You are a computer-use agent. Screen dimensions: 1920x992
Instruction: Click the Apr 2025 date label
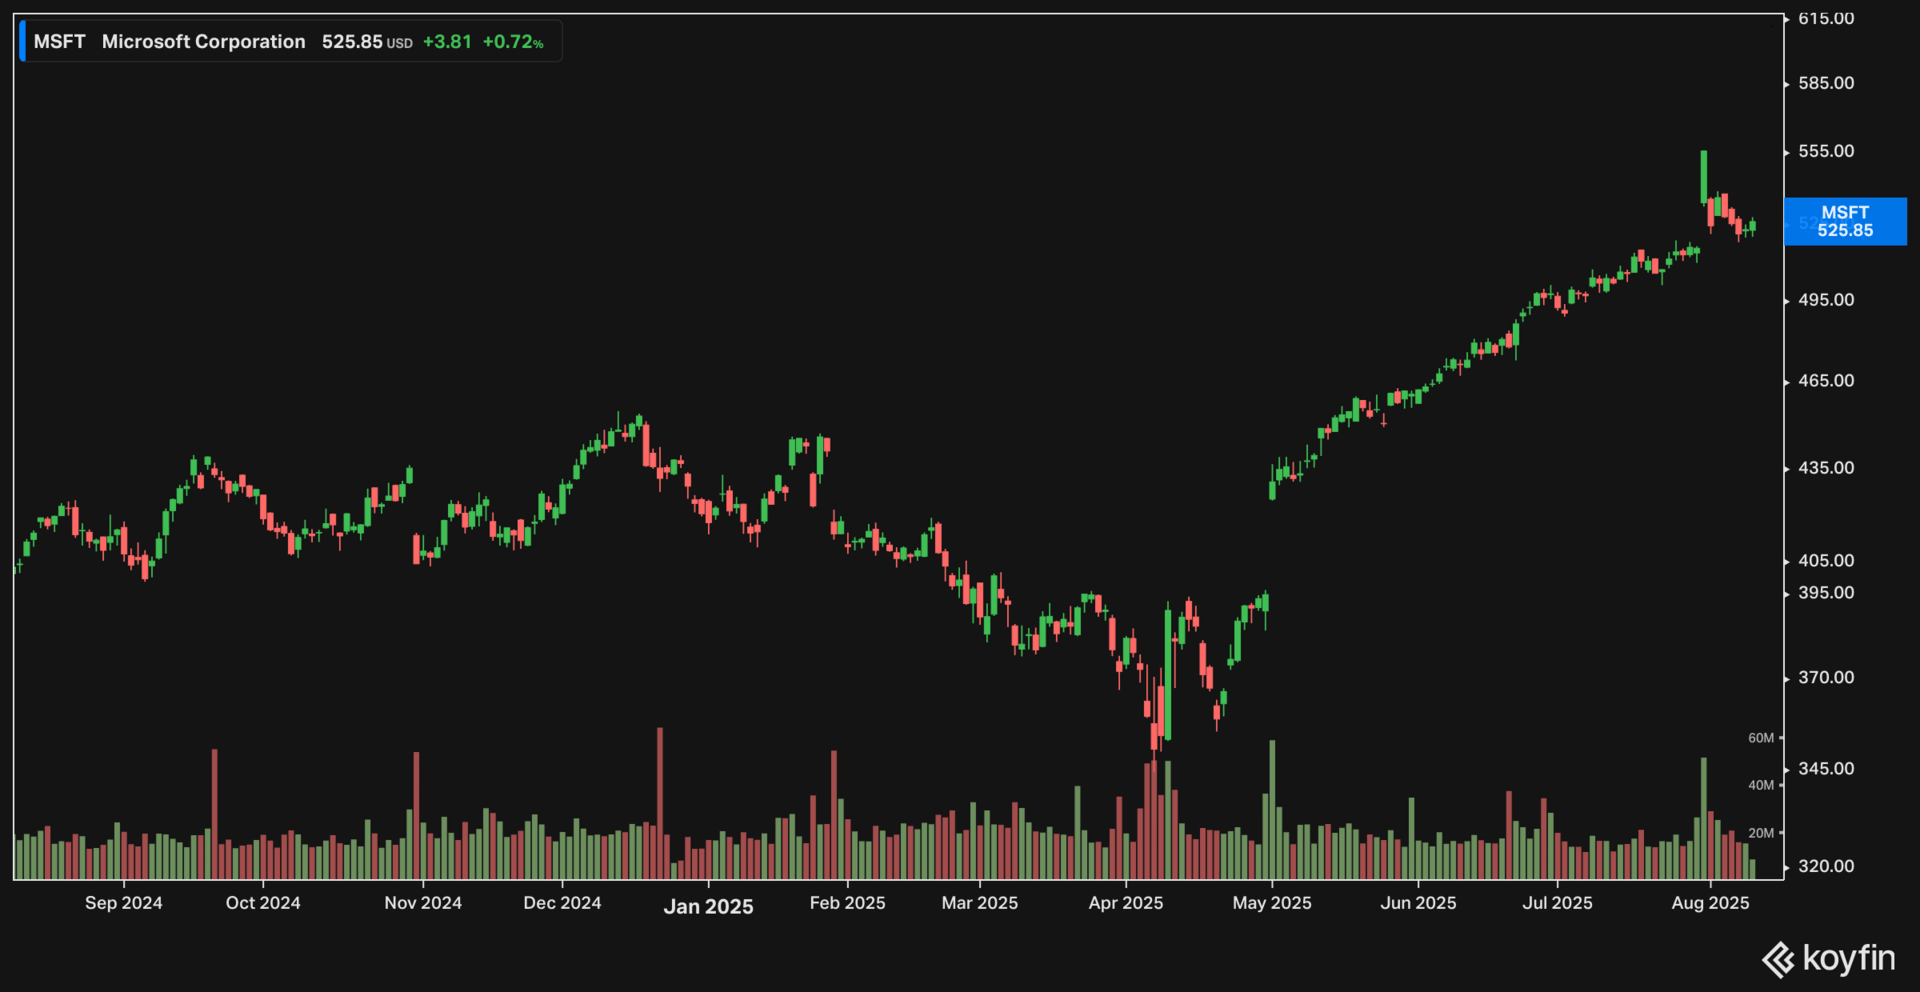(1126, 903)
